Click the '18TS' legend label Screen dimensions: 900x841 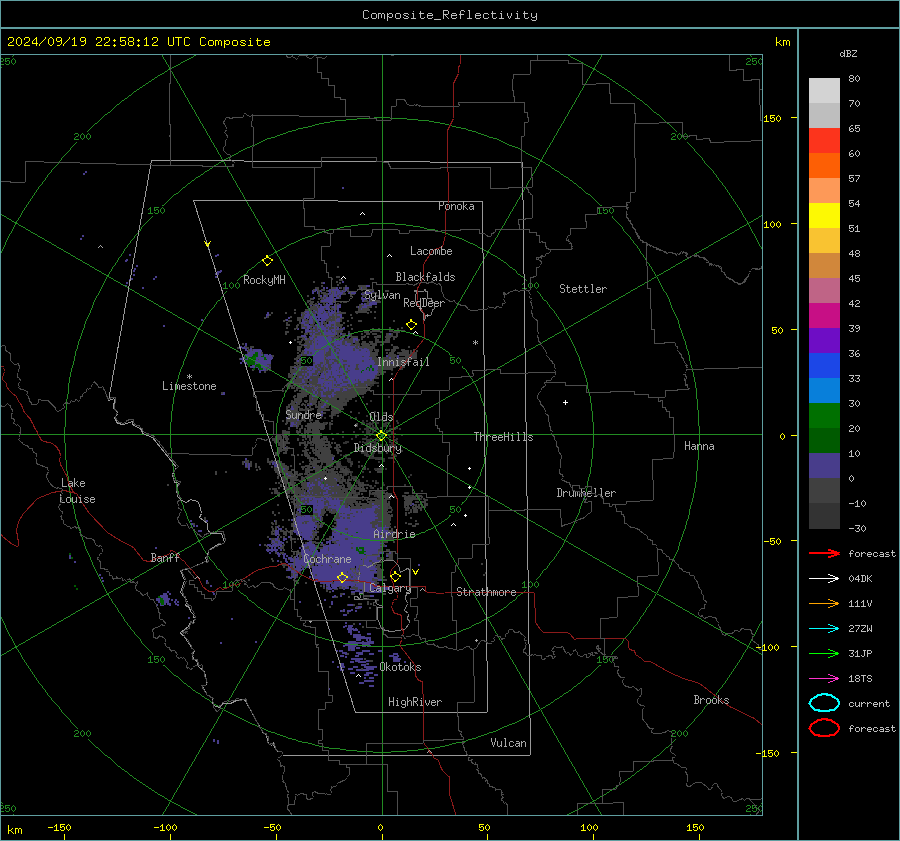[x=860, y=679]
